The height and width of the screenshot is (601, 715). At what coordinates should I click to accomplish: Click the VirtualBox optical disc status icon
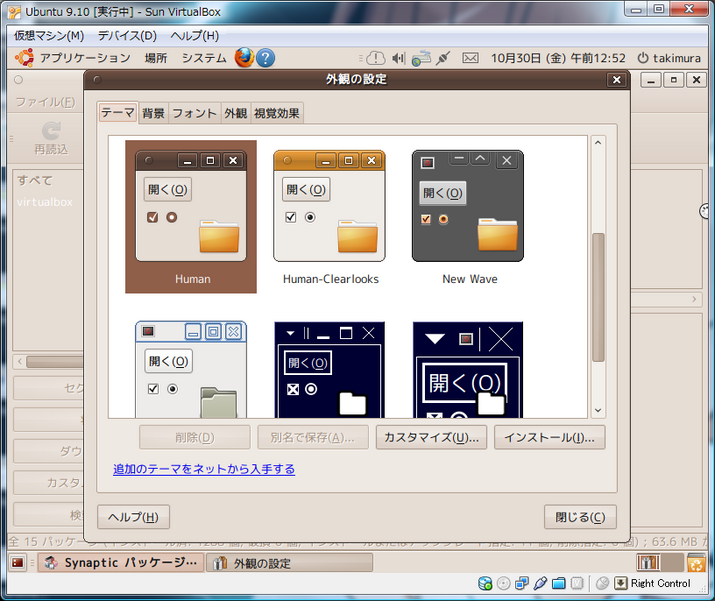[503, 583]
